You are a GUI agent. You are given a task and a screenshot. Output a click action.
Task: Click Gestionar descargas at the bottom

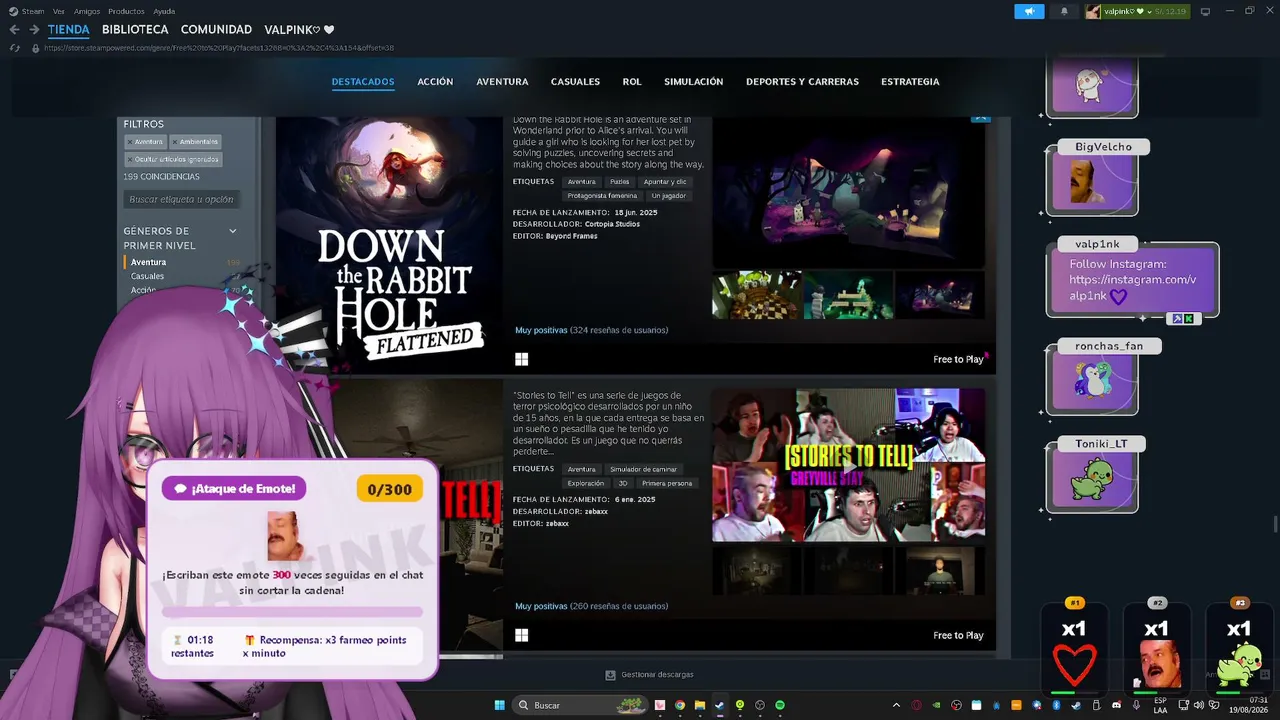657,675
